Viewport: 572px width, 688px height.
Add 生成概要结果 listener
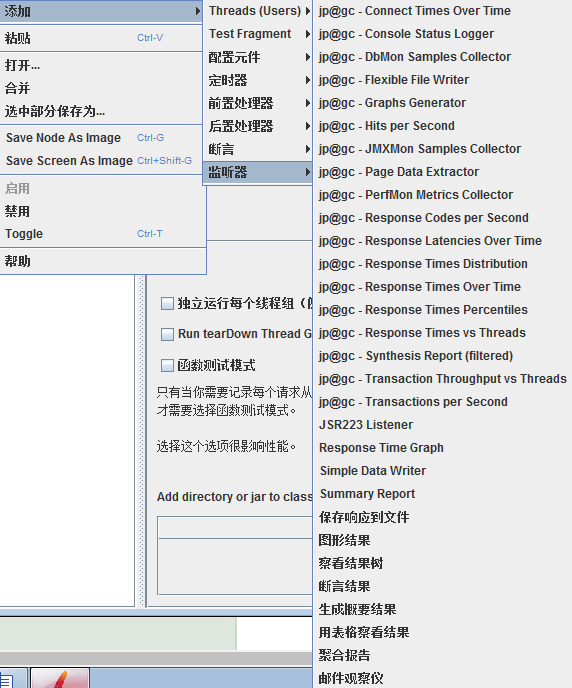point(443,609)
